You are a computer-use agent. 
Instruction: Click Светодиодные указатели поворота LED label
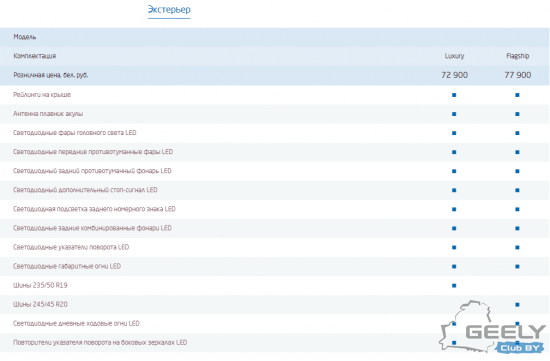[x=71, y=247]
